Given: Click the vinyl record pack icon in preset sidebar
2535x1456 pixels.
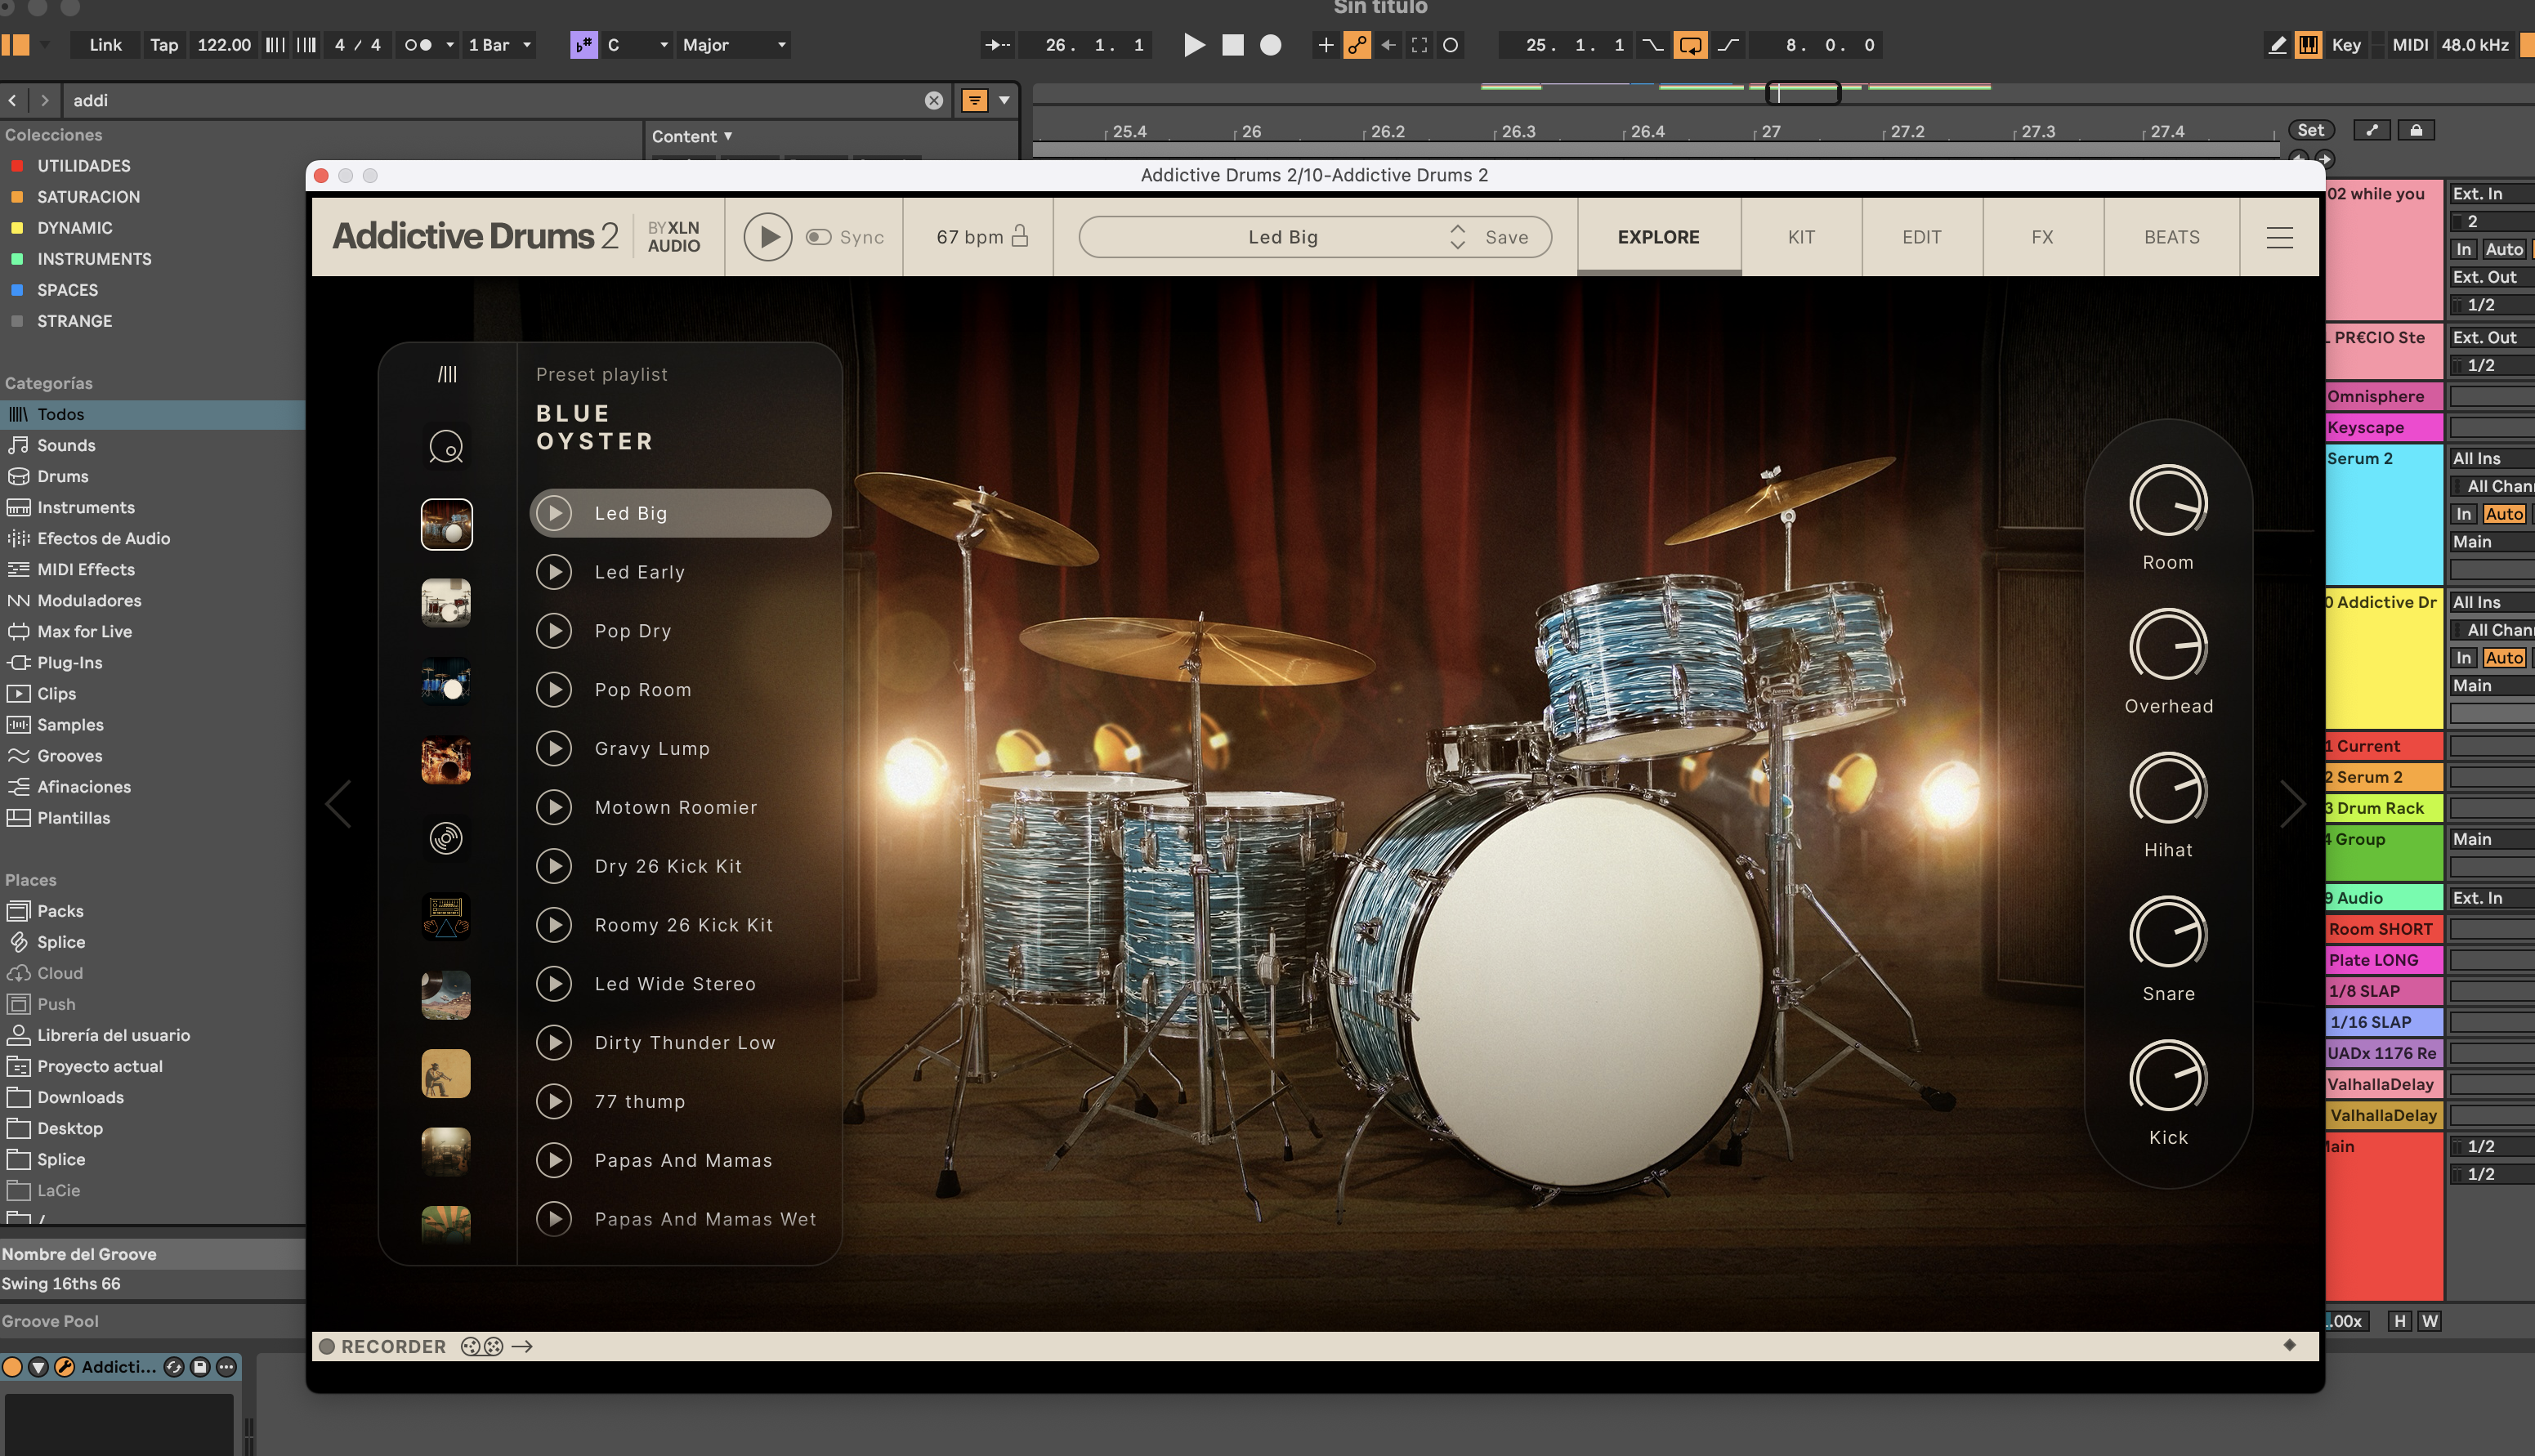Looking at the screenshot, I should 446,838.
